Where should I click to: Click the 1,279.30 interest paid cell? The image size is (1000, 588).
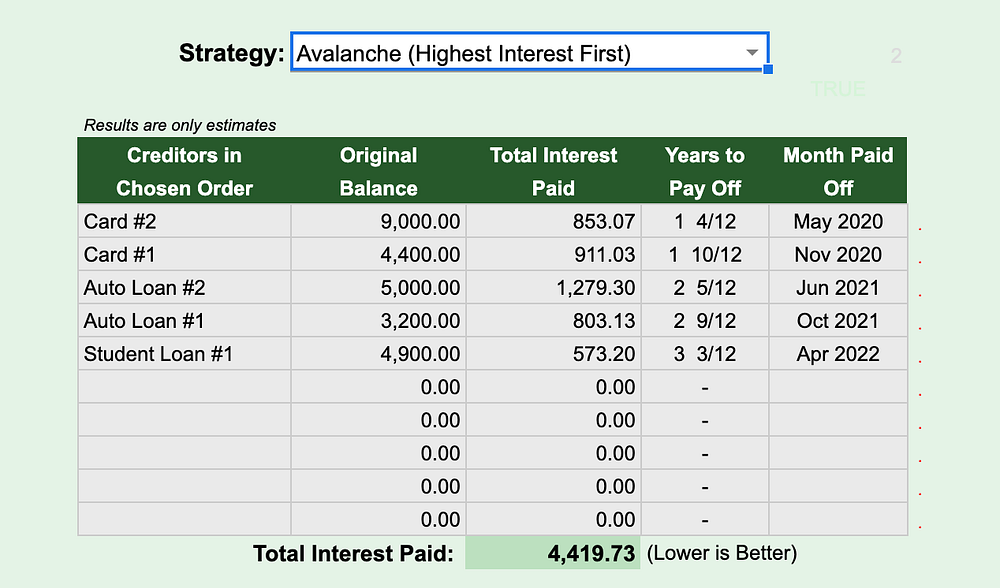click(554, 288)
